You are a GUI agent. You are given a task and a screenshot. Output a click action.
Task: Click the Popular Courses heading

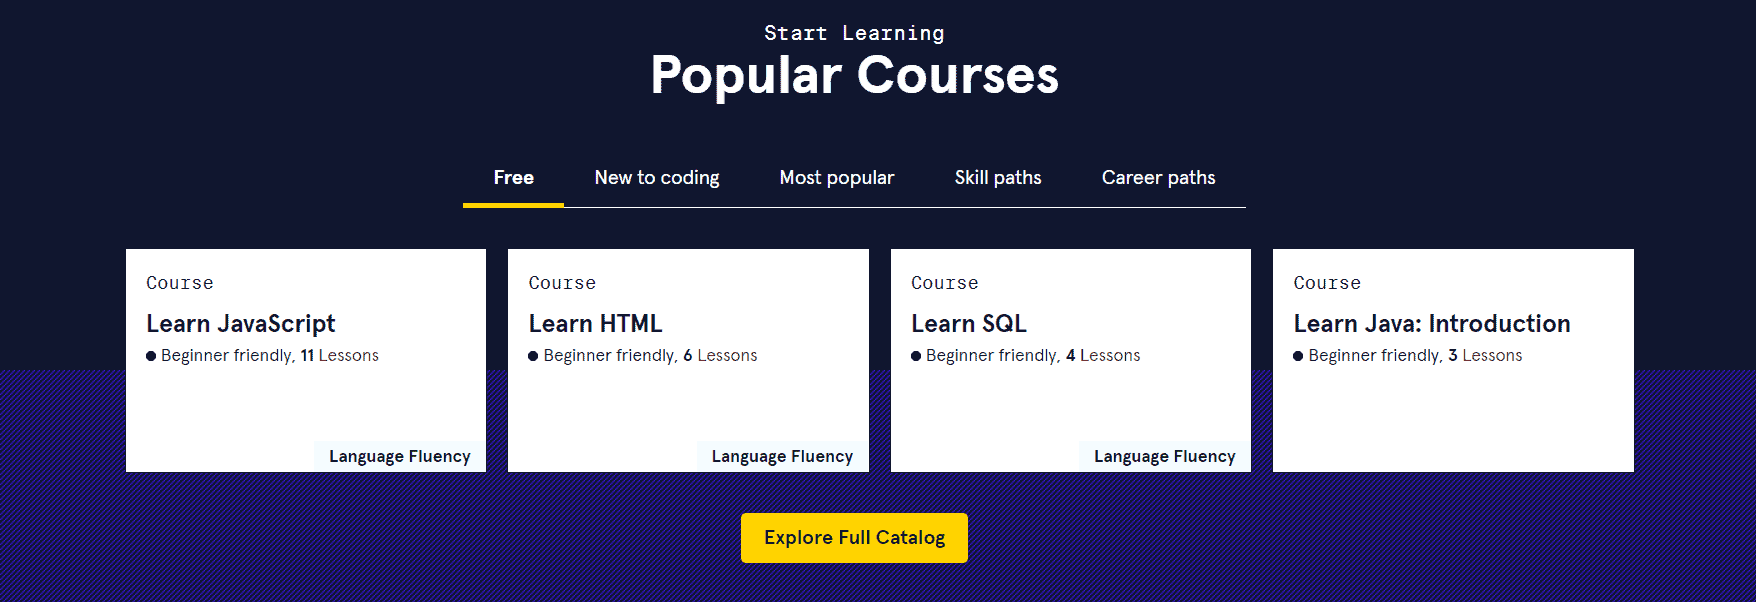[x=854, y=75]
